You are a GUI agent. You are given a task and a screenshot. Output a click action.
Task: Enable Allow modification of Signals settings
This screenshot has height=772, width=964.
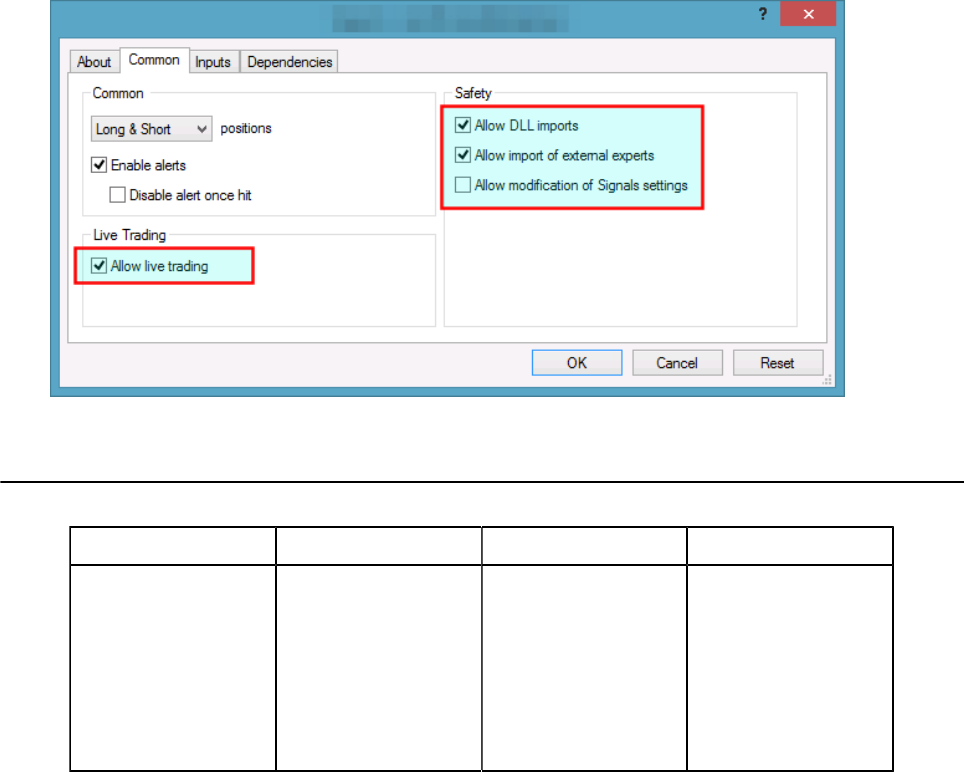coord(462,184)
